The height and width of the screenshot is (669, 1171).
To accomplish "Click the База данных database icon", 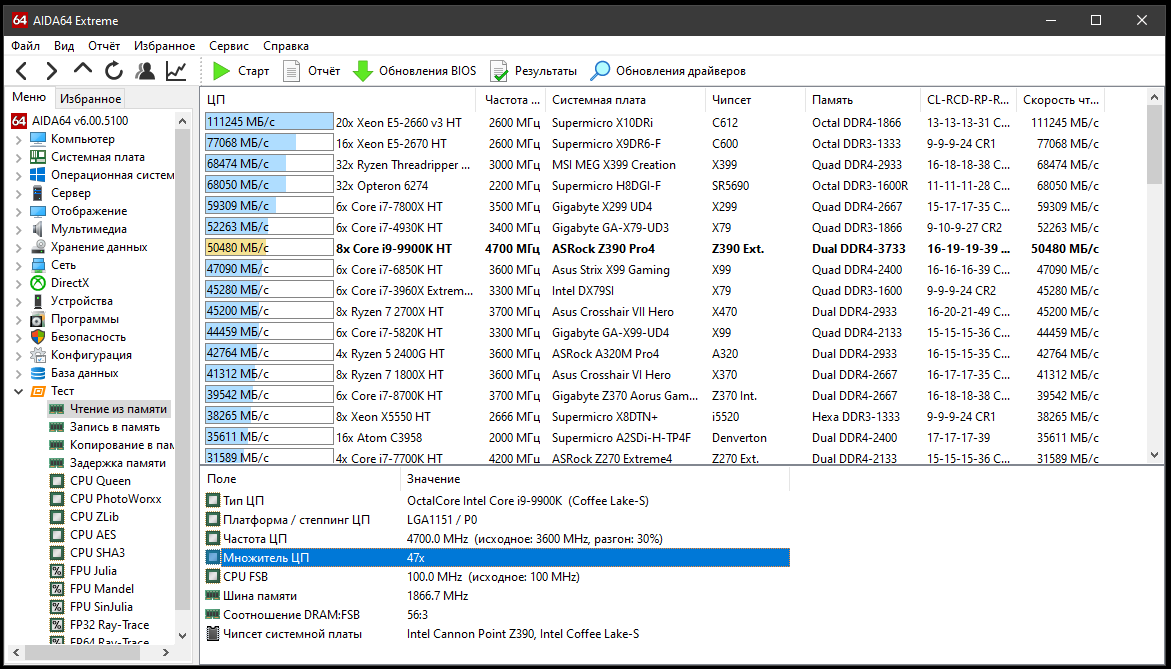I will [x=38, y=373].
